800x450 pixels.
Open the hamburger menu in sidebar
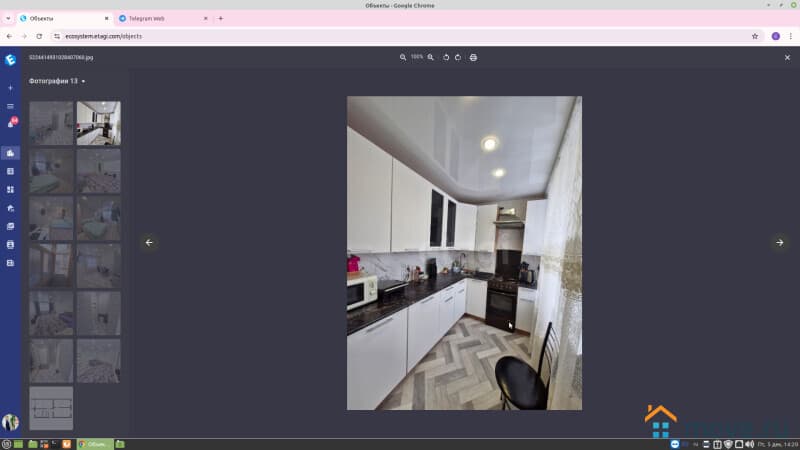pyautogui.click(x=11, y=106)
